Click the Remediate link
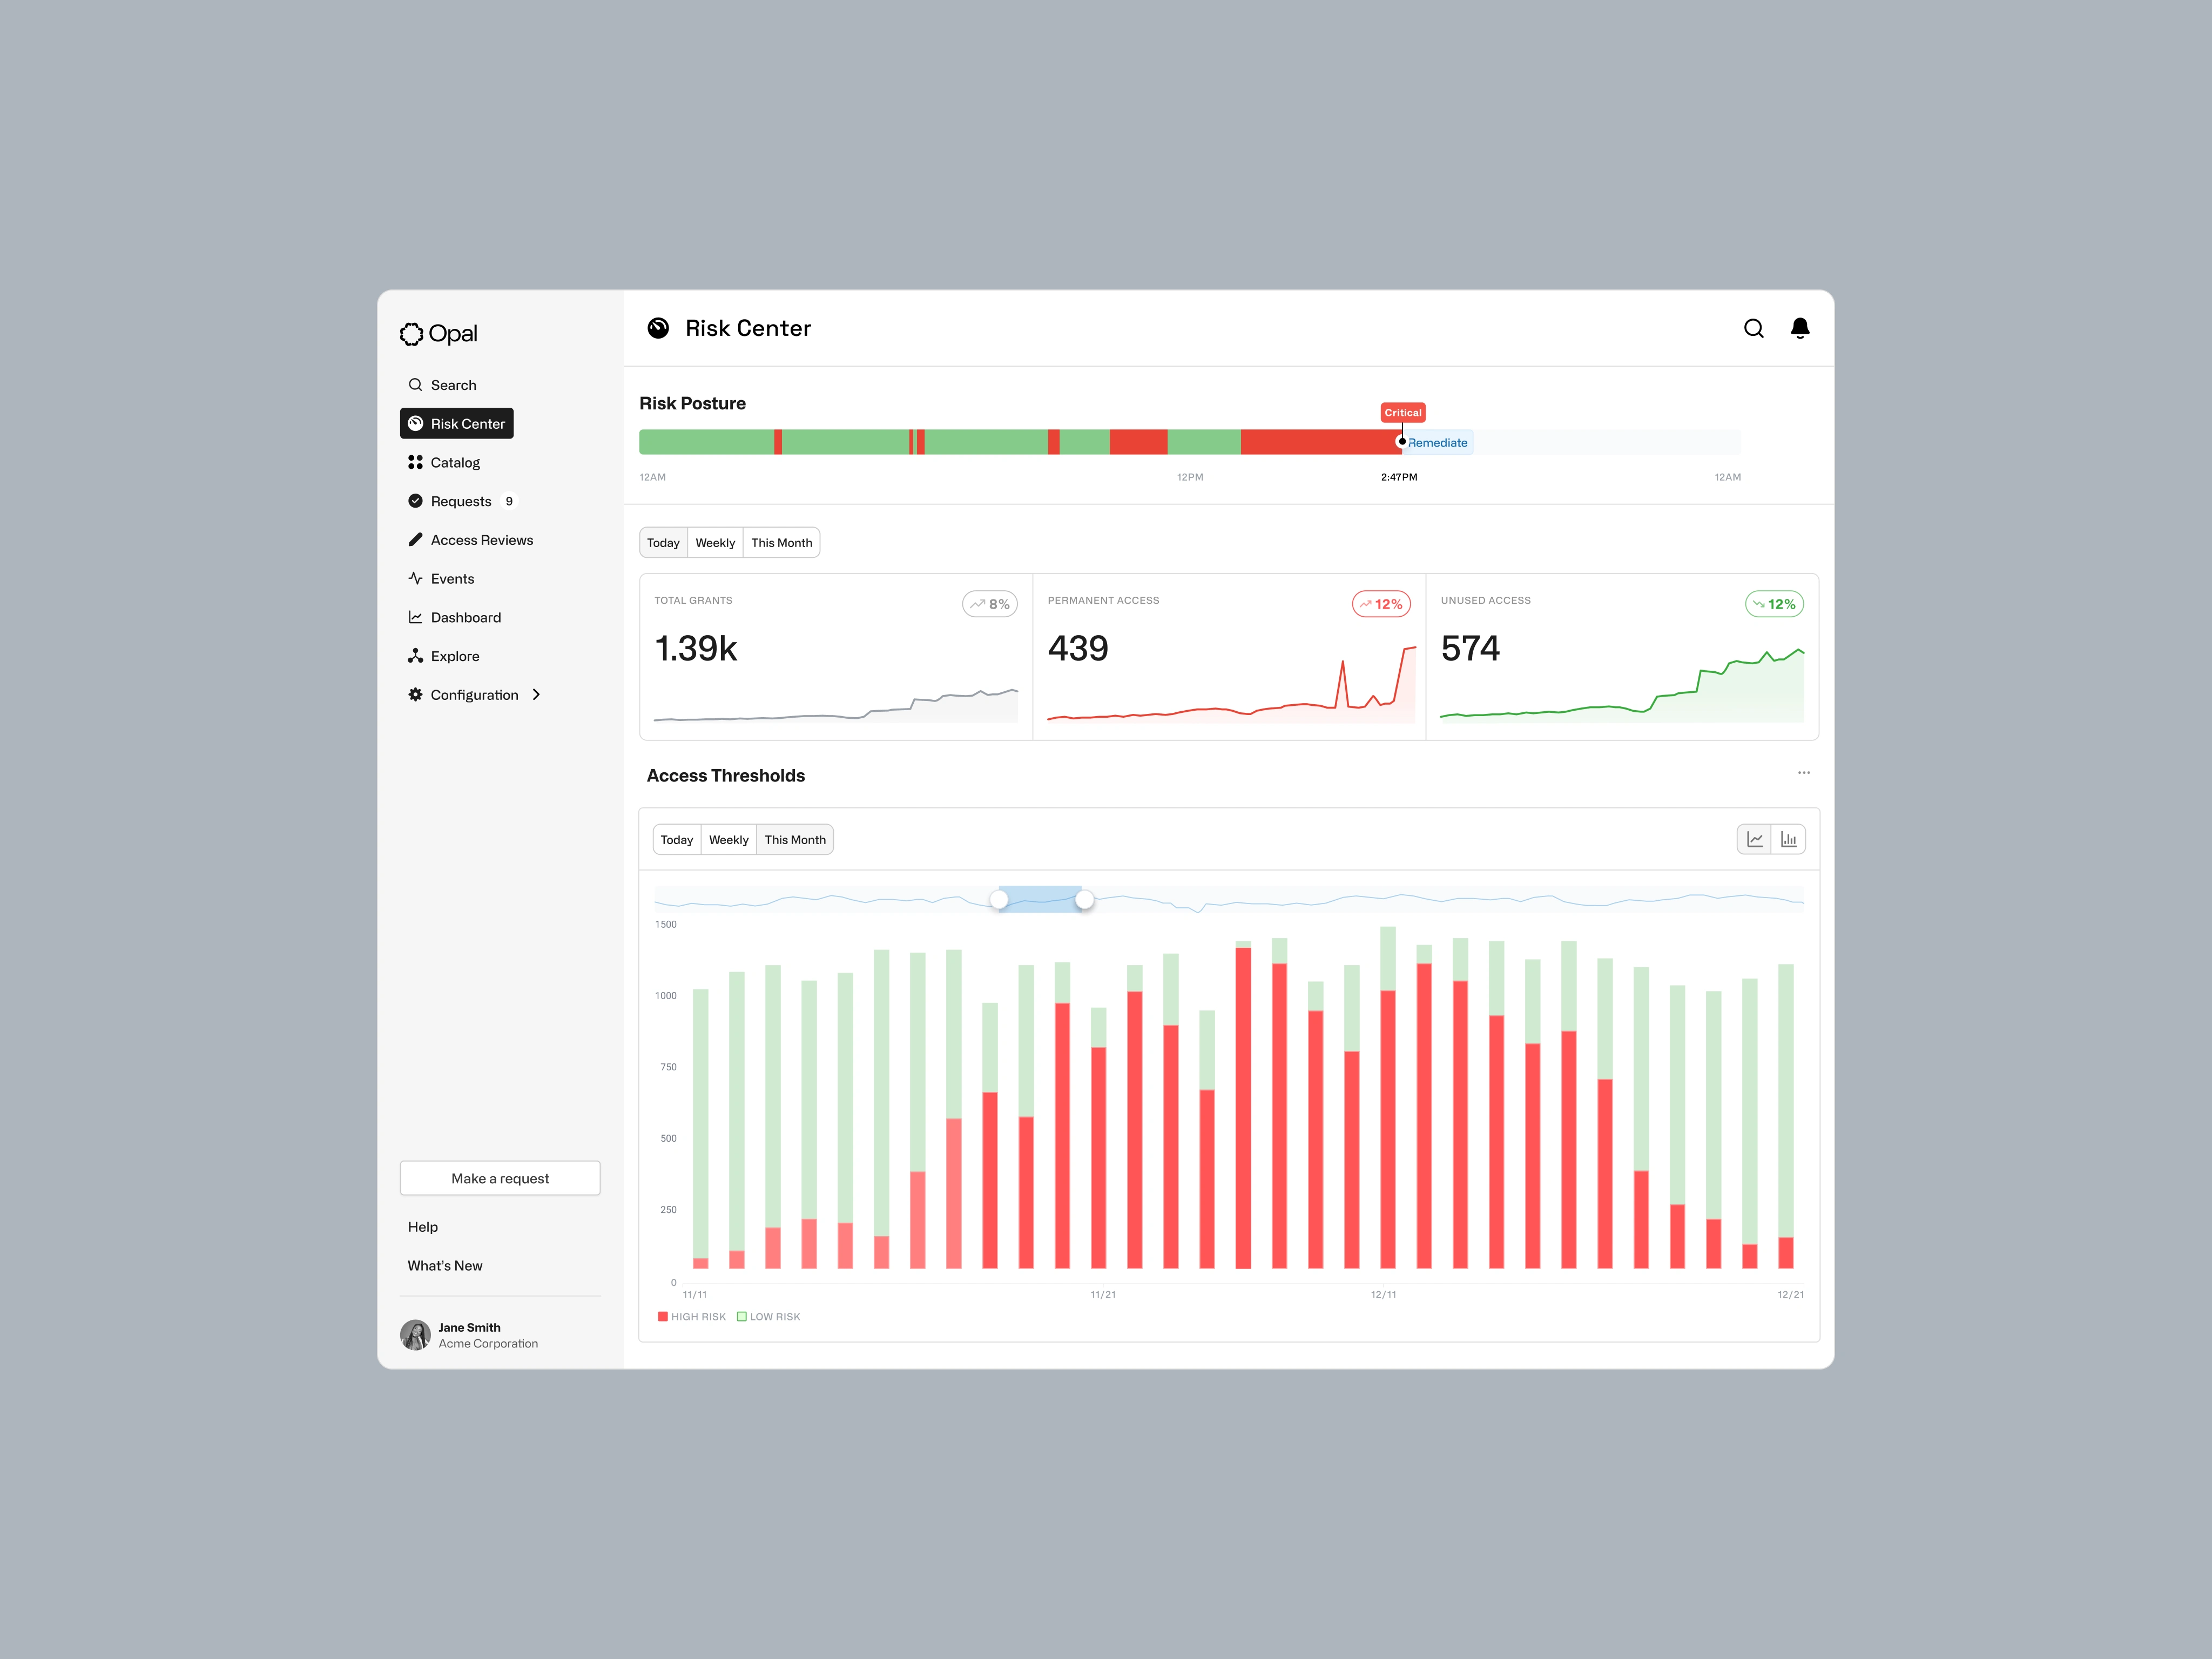The width and height of the screenshot is (2212, 1659). (1437, 443)
